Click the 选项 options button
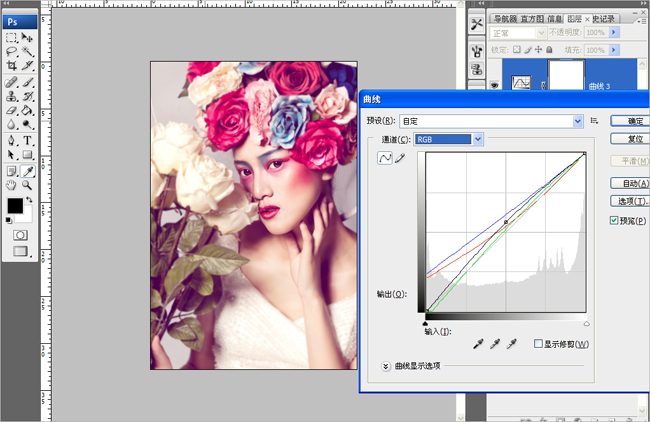This screenshot has width=650, height=422. [x=630, y=201]
